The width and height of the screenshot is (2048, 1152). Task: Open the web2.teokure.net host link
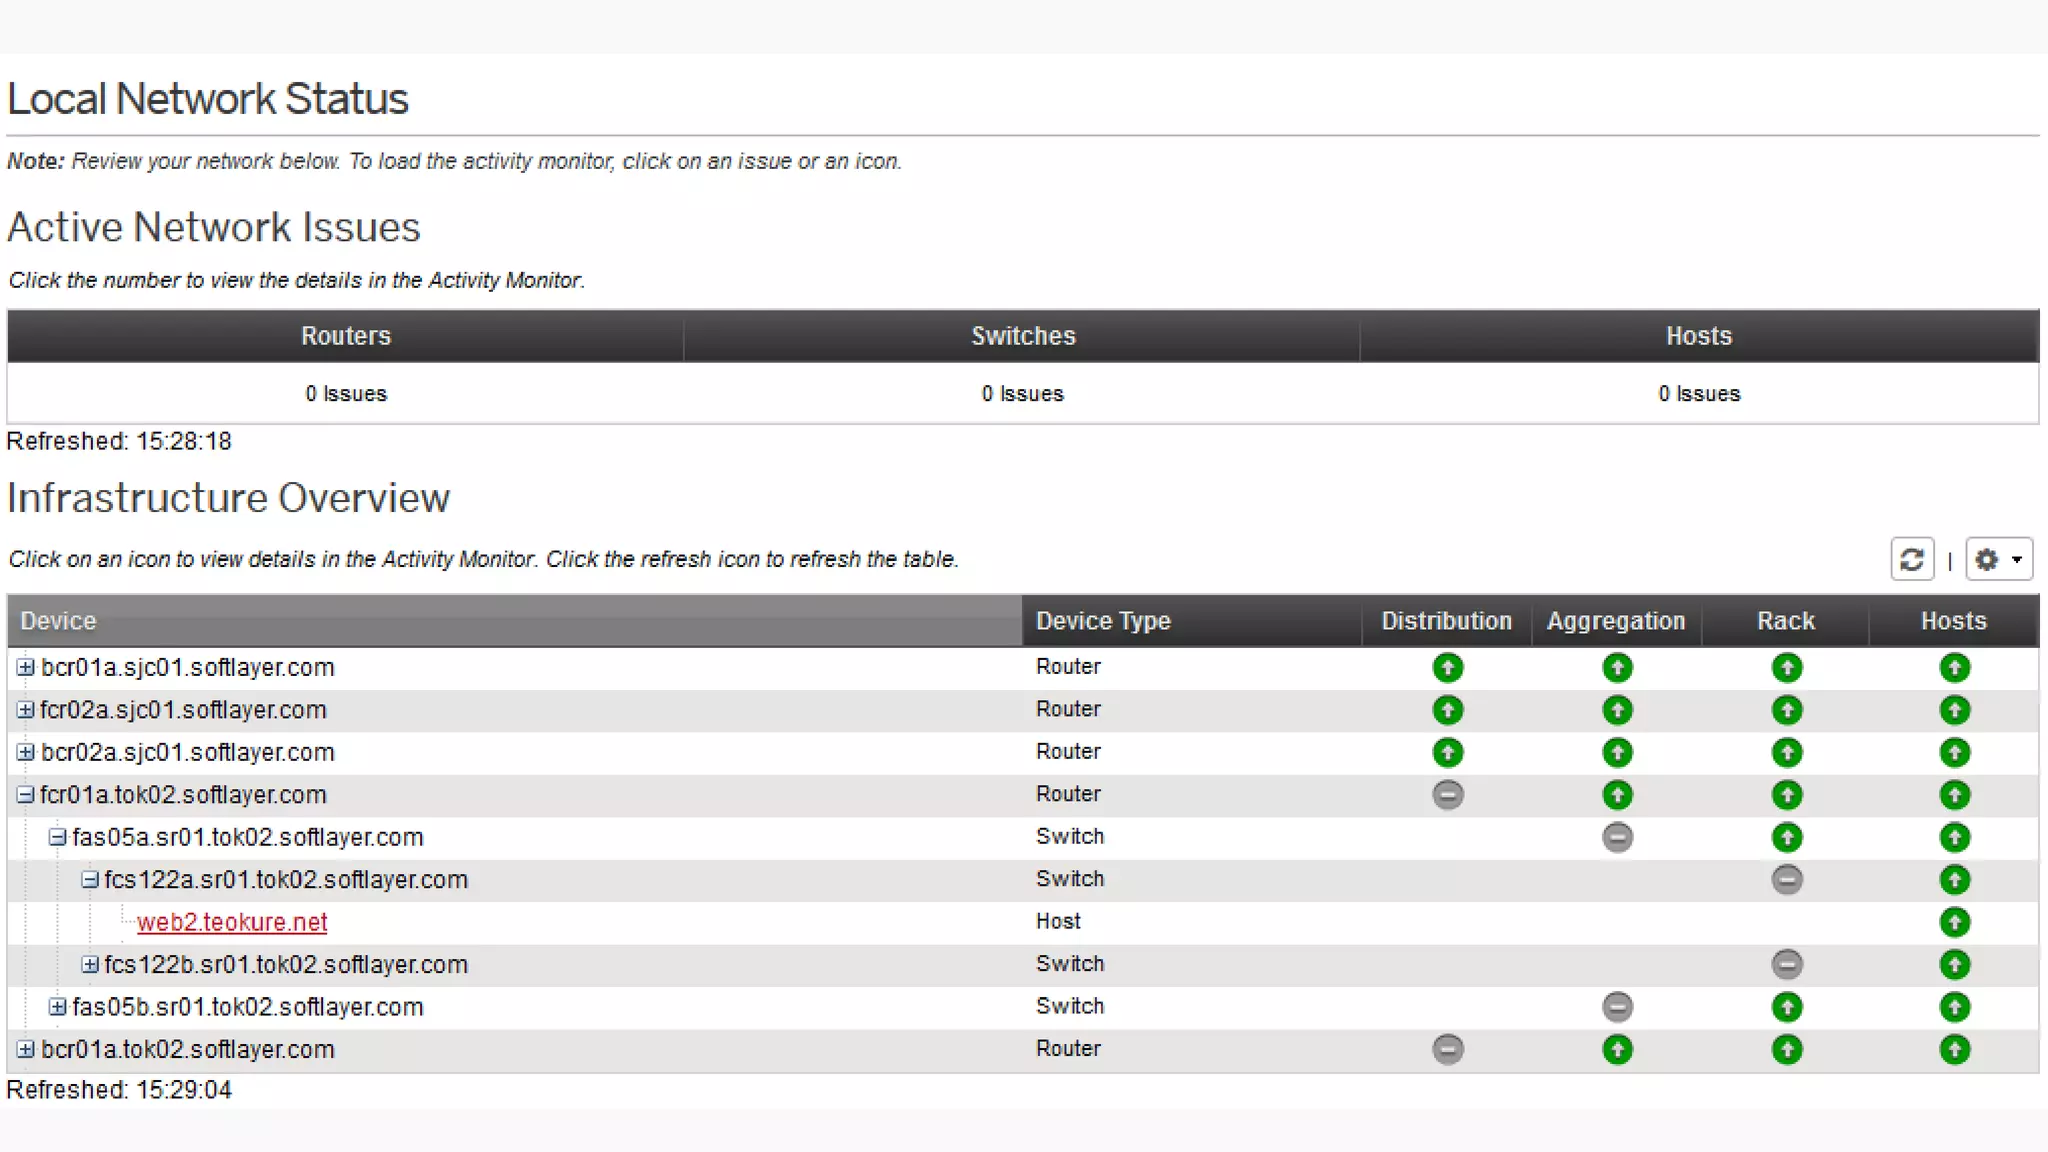click(x=232, y=922)
